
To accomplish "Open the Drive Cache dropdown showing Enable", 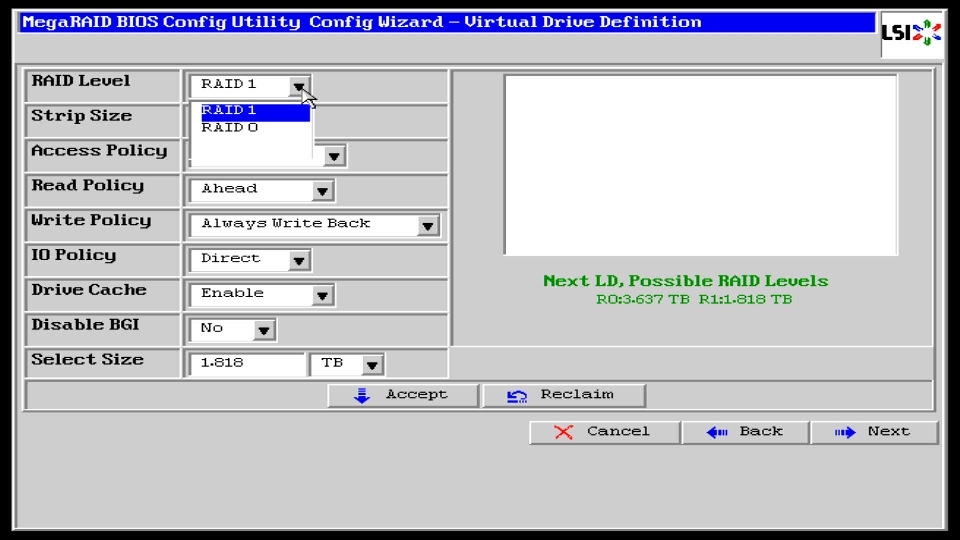I will (x=262, y=294).
